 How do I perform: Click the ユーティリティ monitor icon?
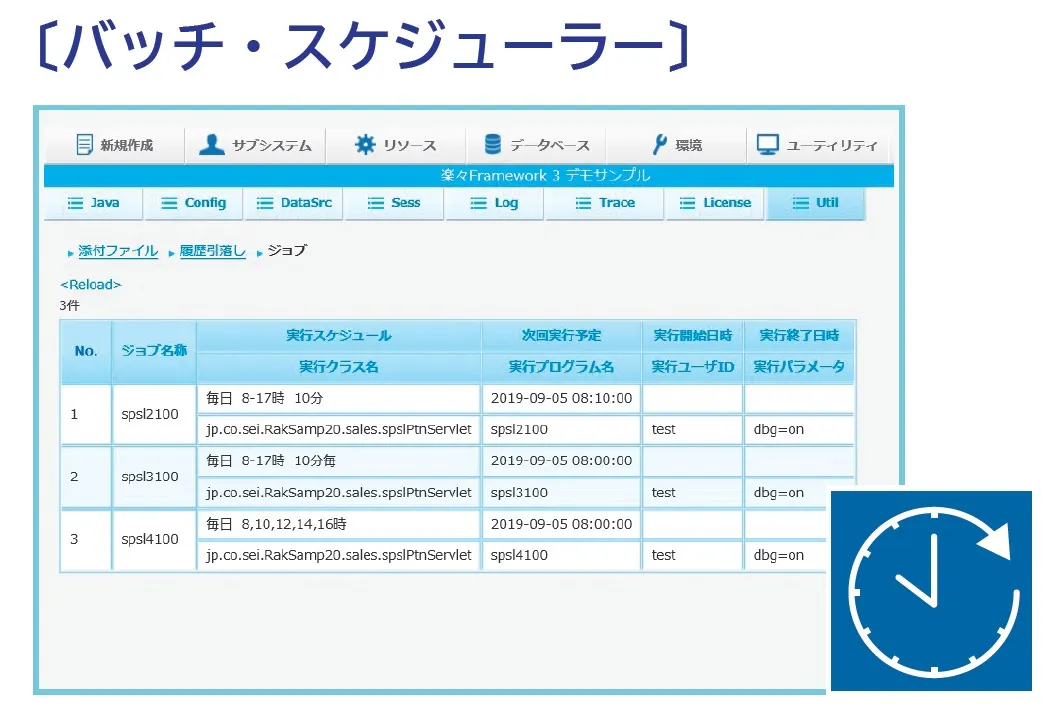767,145
